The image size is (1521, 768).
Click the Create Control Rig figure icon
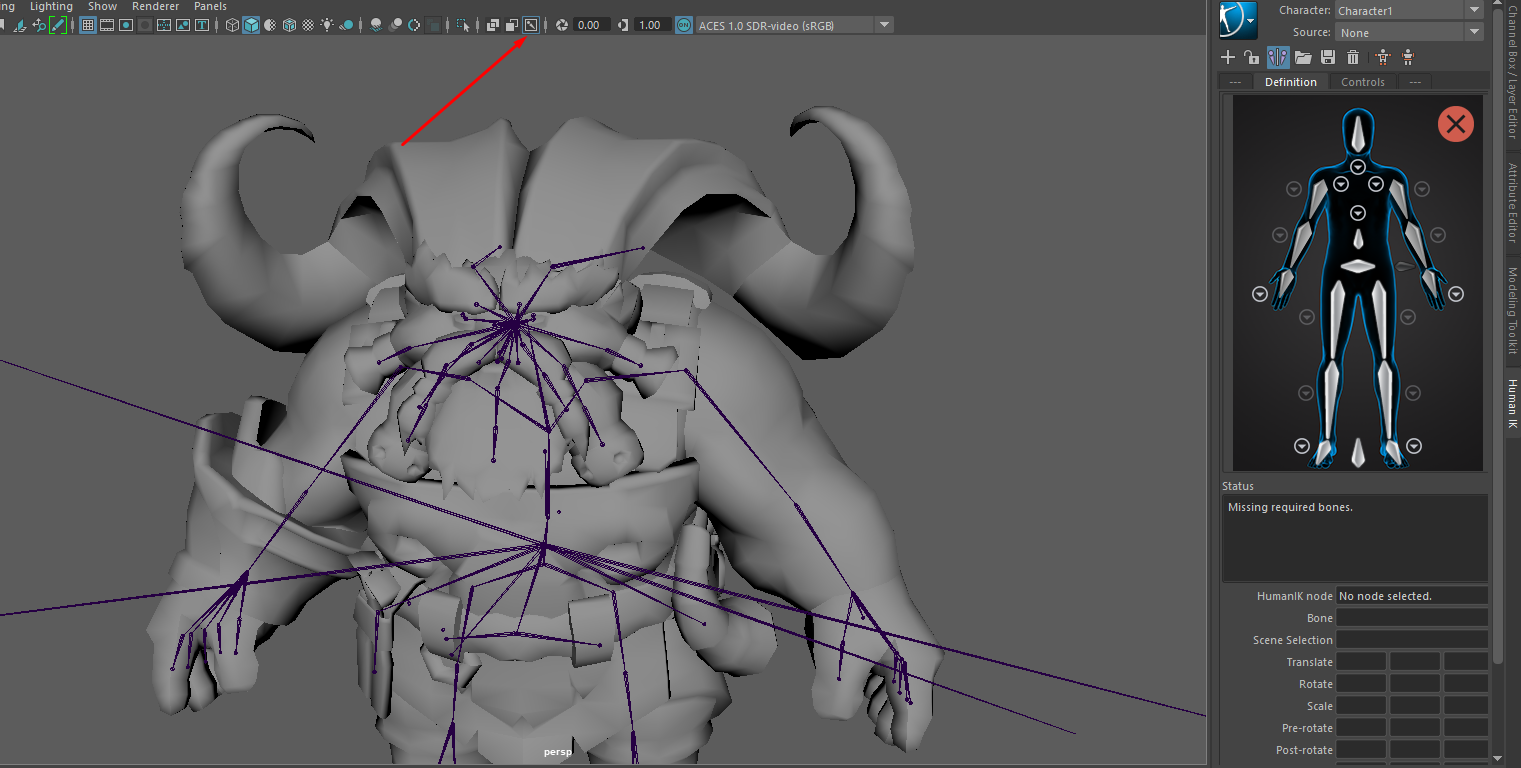click(1384, 58)
